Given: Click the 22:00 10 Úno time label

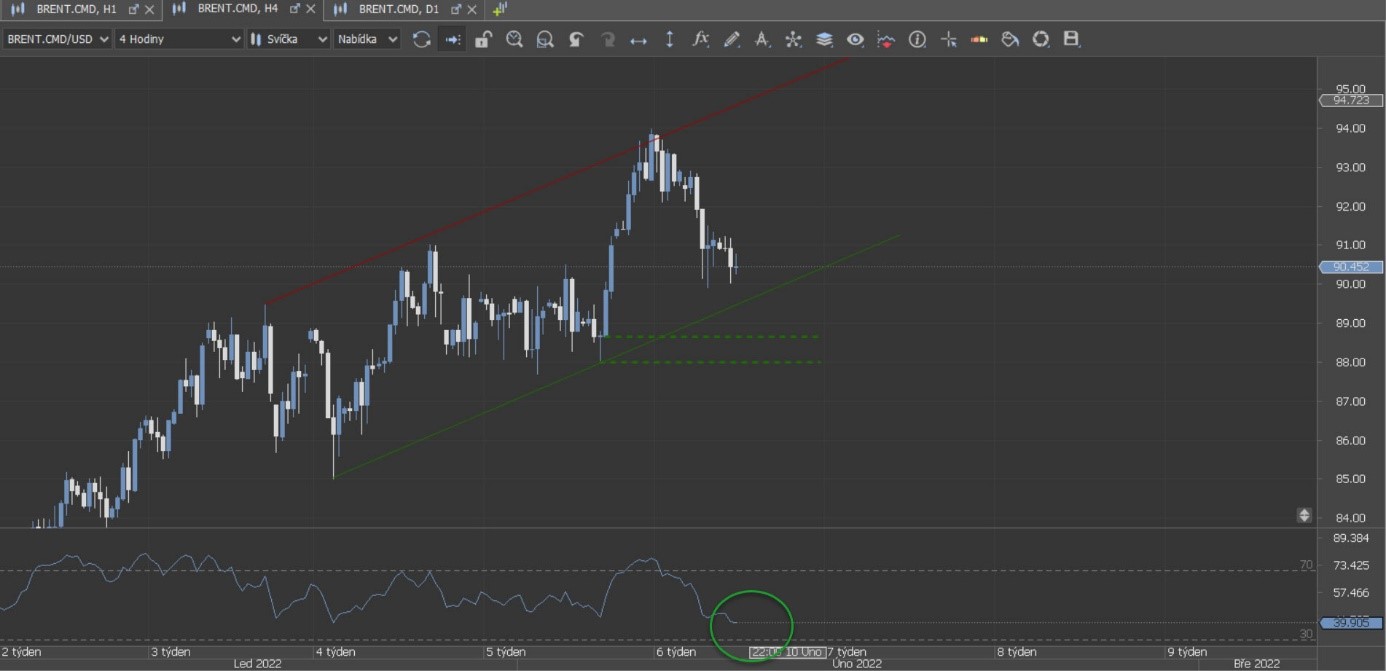Looking at the screenshot, I should pyautogui.click(x=788, y=652).
